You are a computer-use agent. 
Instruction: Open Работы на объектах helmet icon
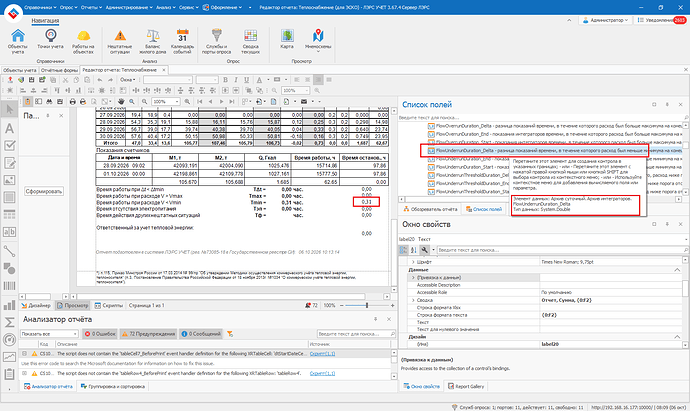point(83,41)
